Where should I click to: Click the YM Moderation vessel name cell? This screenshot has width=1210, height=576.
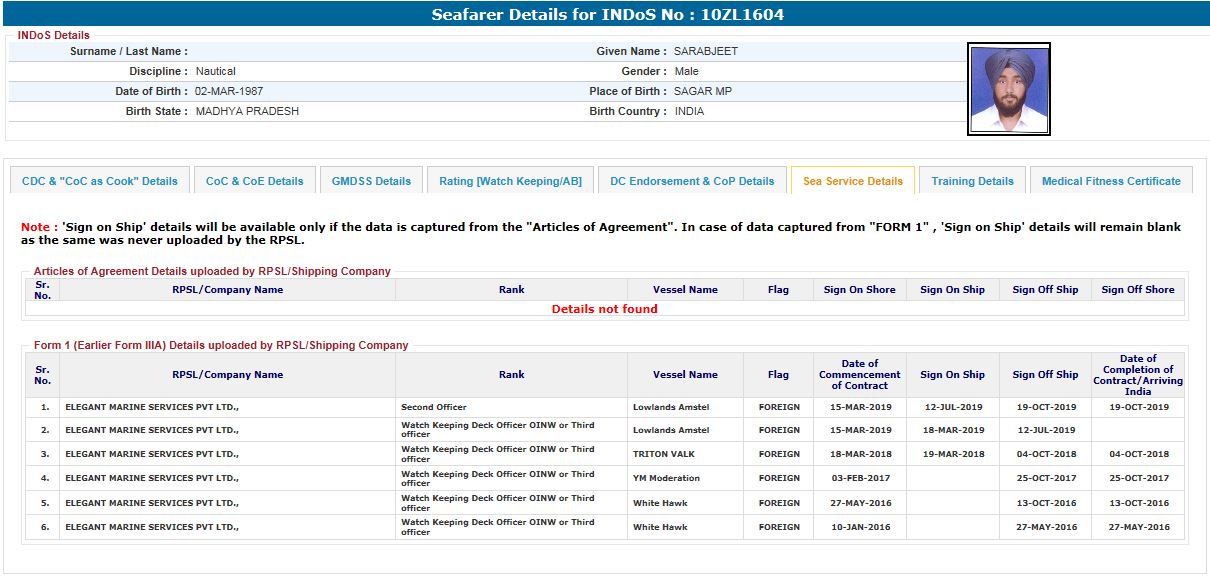[666, 478]
